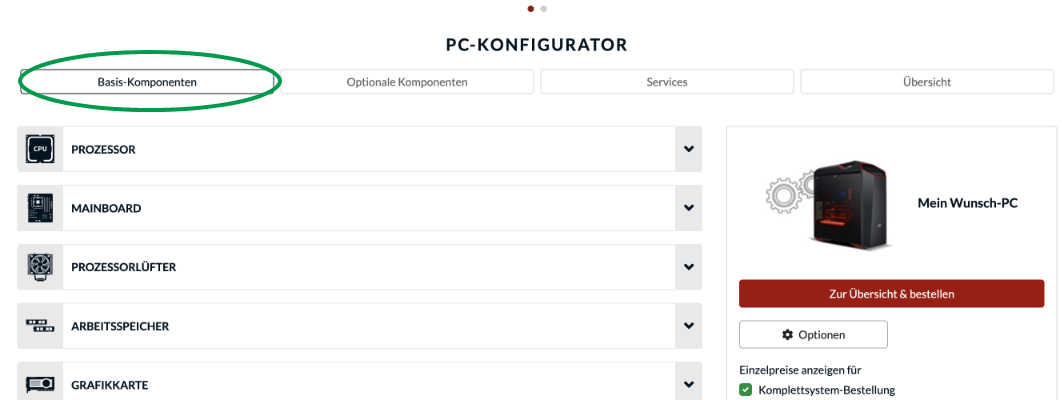1062x400 pixels.
Task: Expand the Arbeitsspeicher section chevron
Action: (x=689, y=326)
